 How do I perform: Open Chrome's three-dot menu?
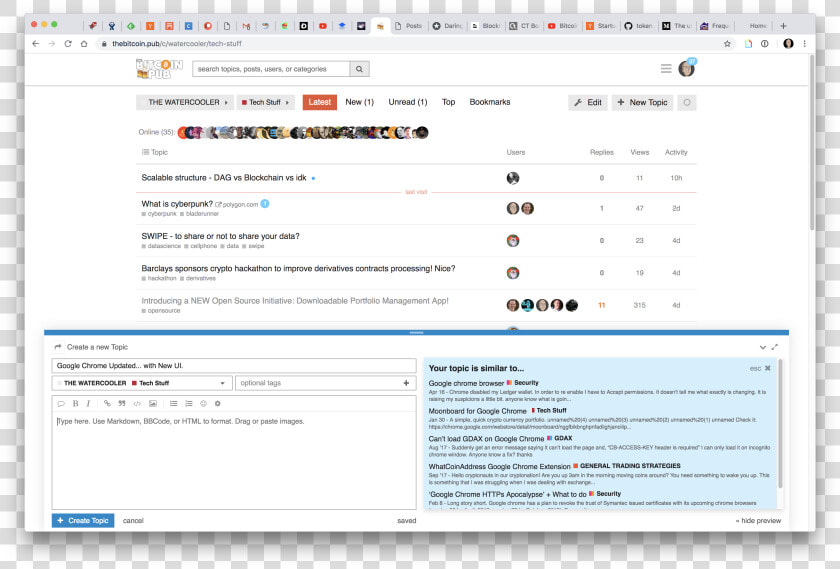[805, 44]
